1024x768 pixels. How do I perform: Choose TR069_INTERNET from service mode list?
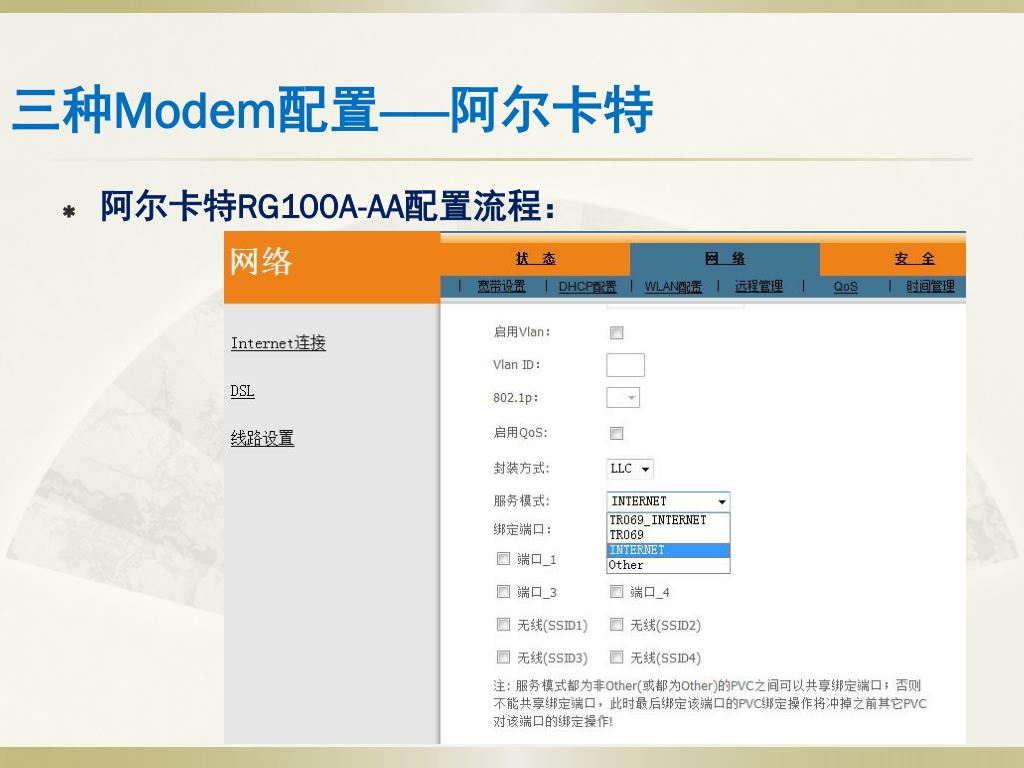pyautogui.click(x=668, y=520)
